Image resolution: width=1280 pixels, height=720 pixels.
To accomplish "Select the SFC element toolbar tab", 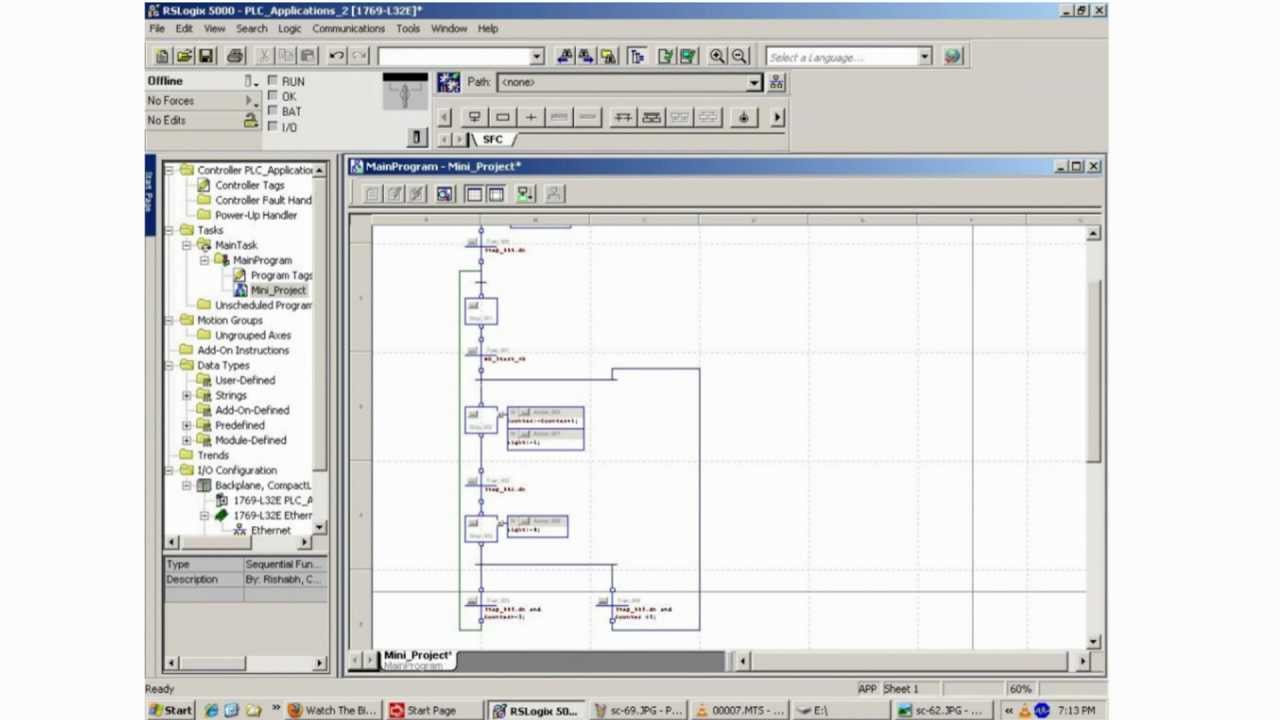I will [x=493, y=139].
